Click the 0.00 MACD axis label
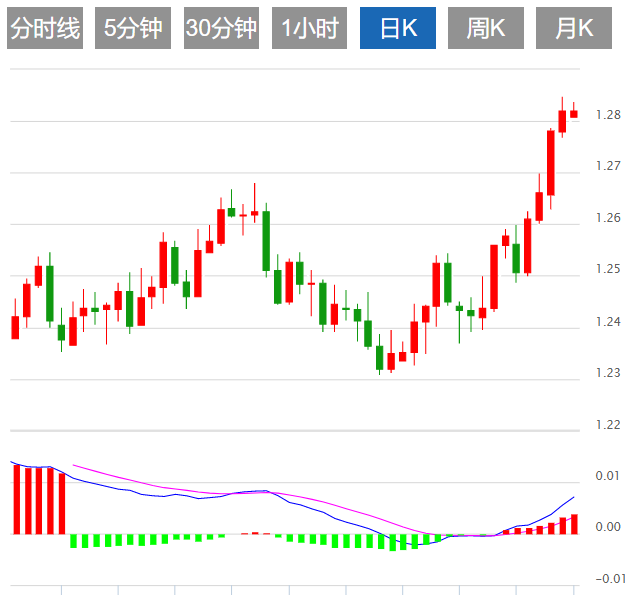This screenshot has width=635, height=595. (x=608, y=527)
